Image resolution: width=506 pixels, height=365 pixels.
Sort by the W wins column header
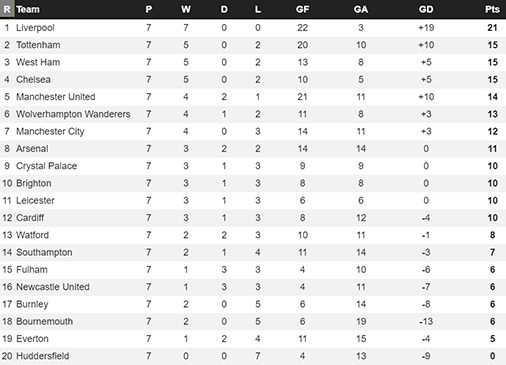[x=186, y=9]
